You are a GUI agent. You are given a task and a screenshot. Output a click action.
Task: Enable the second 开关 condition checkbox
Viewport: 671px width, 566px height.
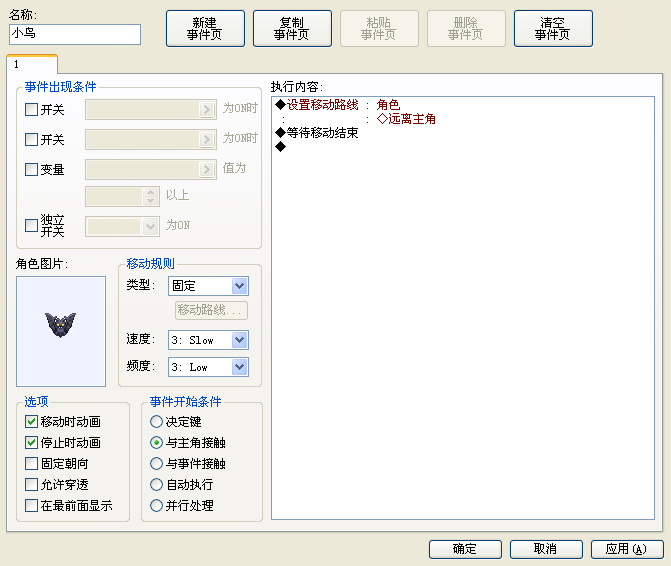pyautogui.click(x=31, y=139)
